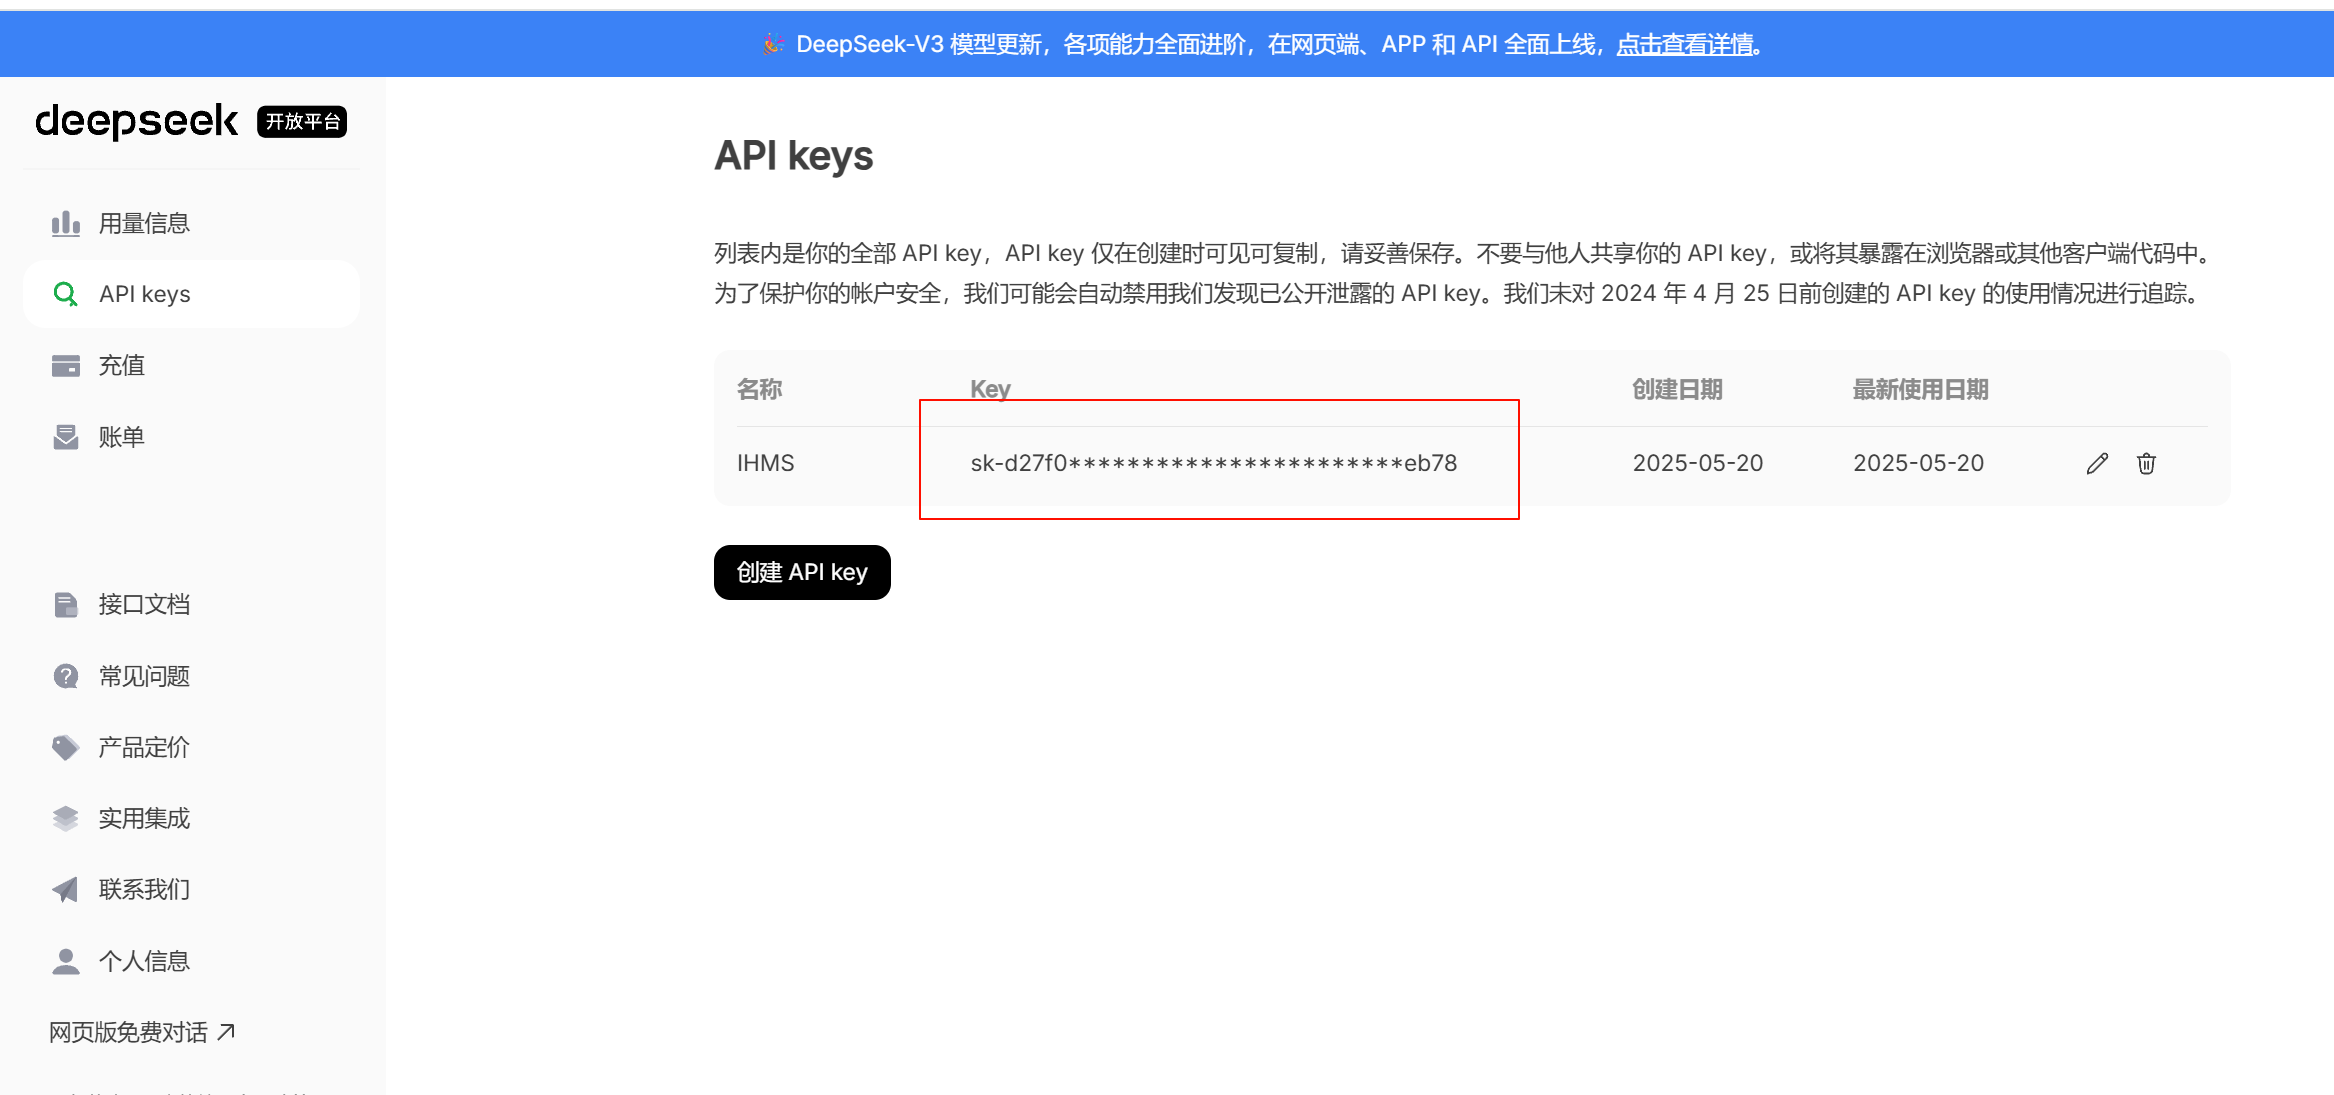Open the 点击查看详情 link in banner
Viewport: 2334px width, 1095px height.
point(1685,44)
